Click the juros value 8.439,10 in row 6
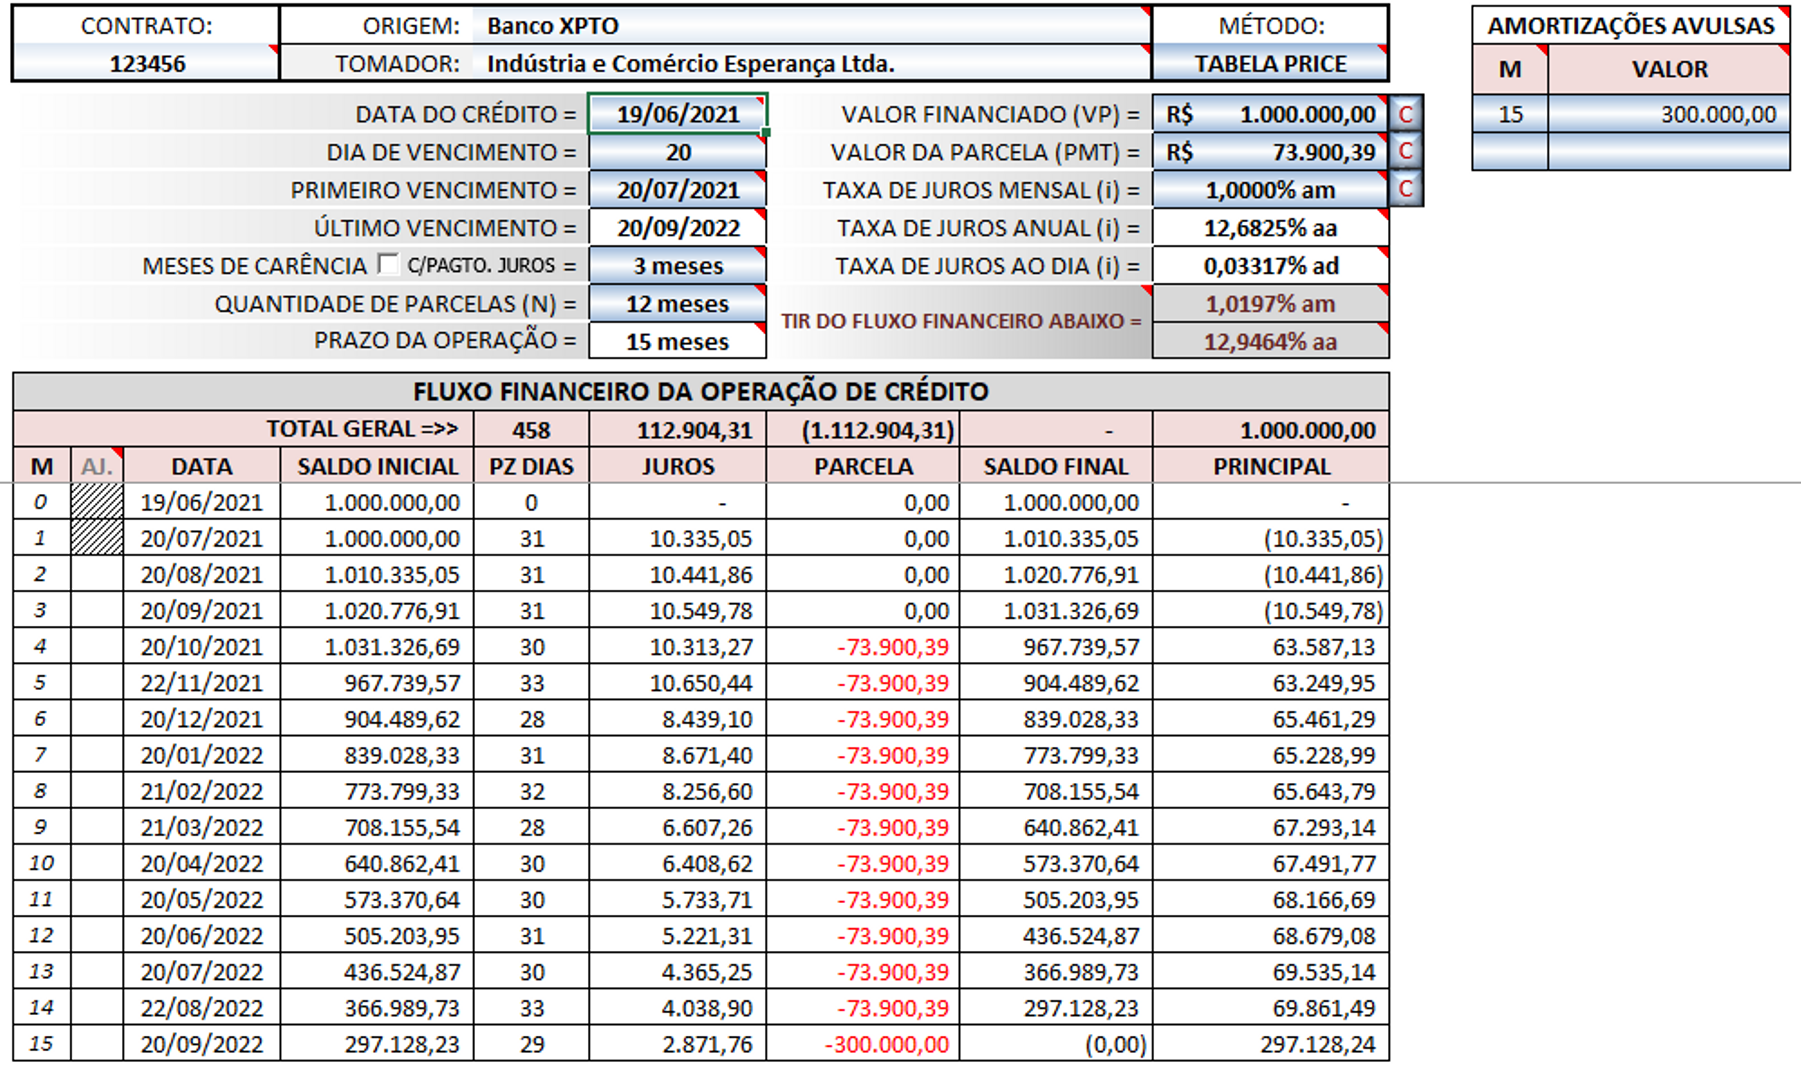This screenshot has height=1080, width=1801. 678,719
